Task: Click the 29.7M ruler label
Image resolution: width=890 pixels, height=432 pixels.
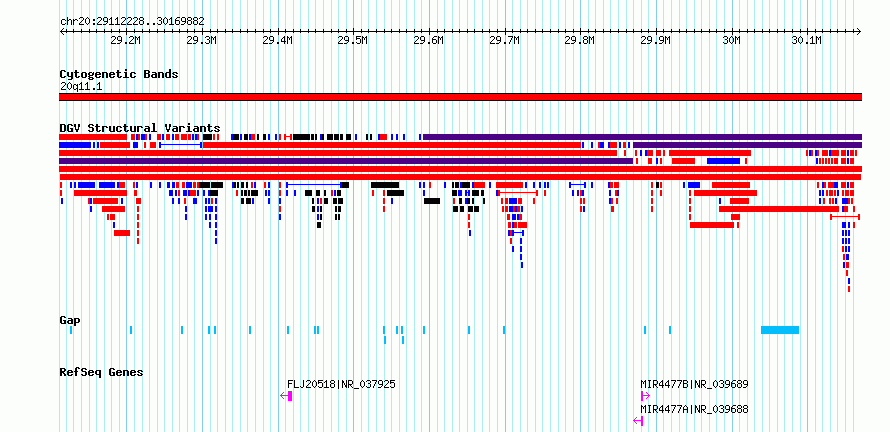Action: (x=504, y=40)
